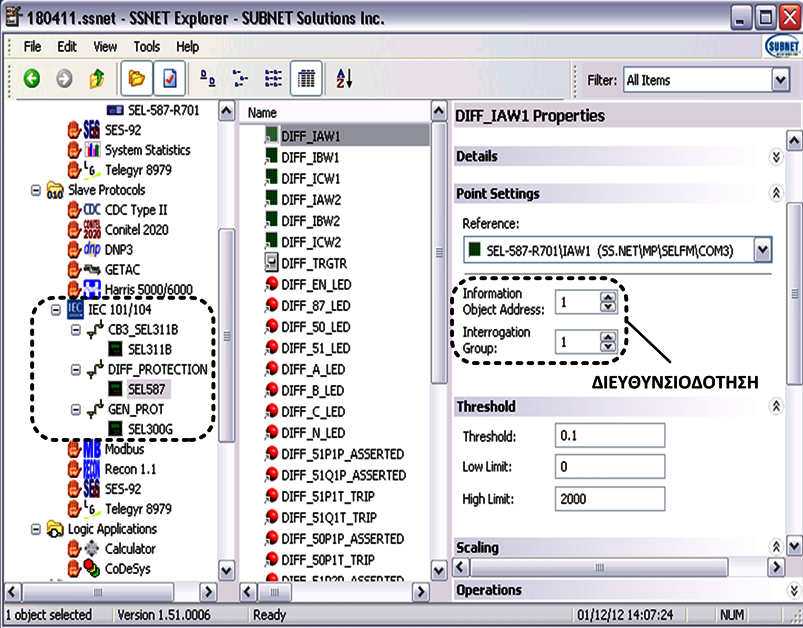
Task: Decrease the Interrogation Group value
Action: click(x=608, y=347)
